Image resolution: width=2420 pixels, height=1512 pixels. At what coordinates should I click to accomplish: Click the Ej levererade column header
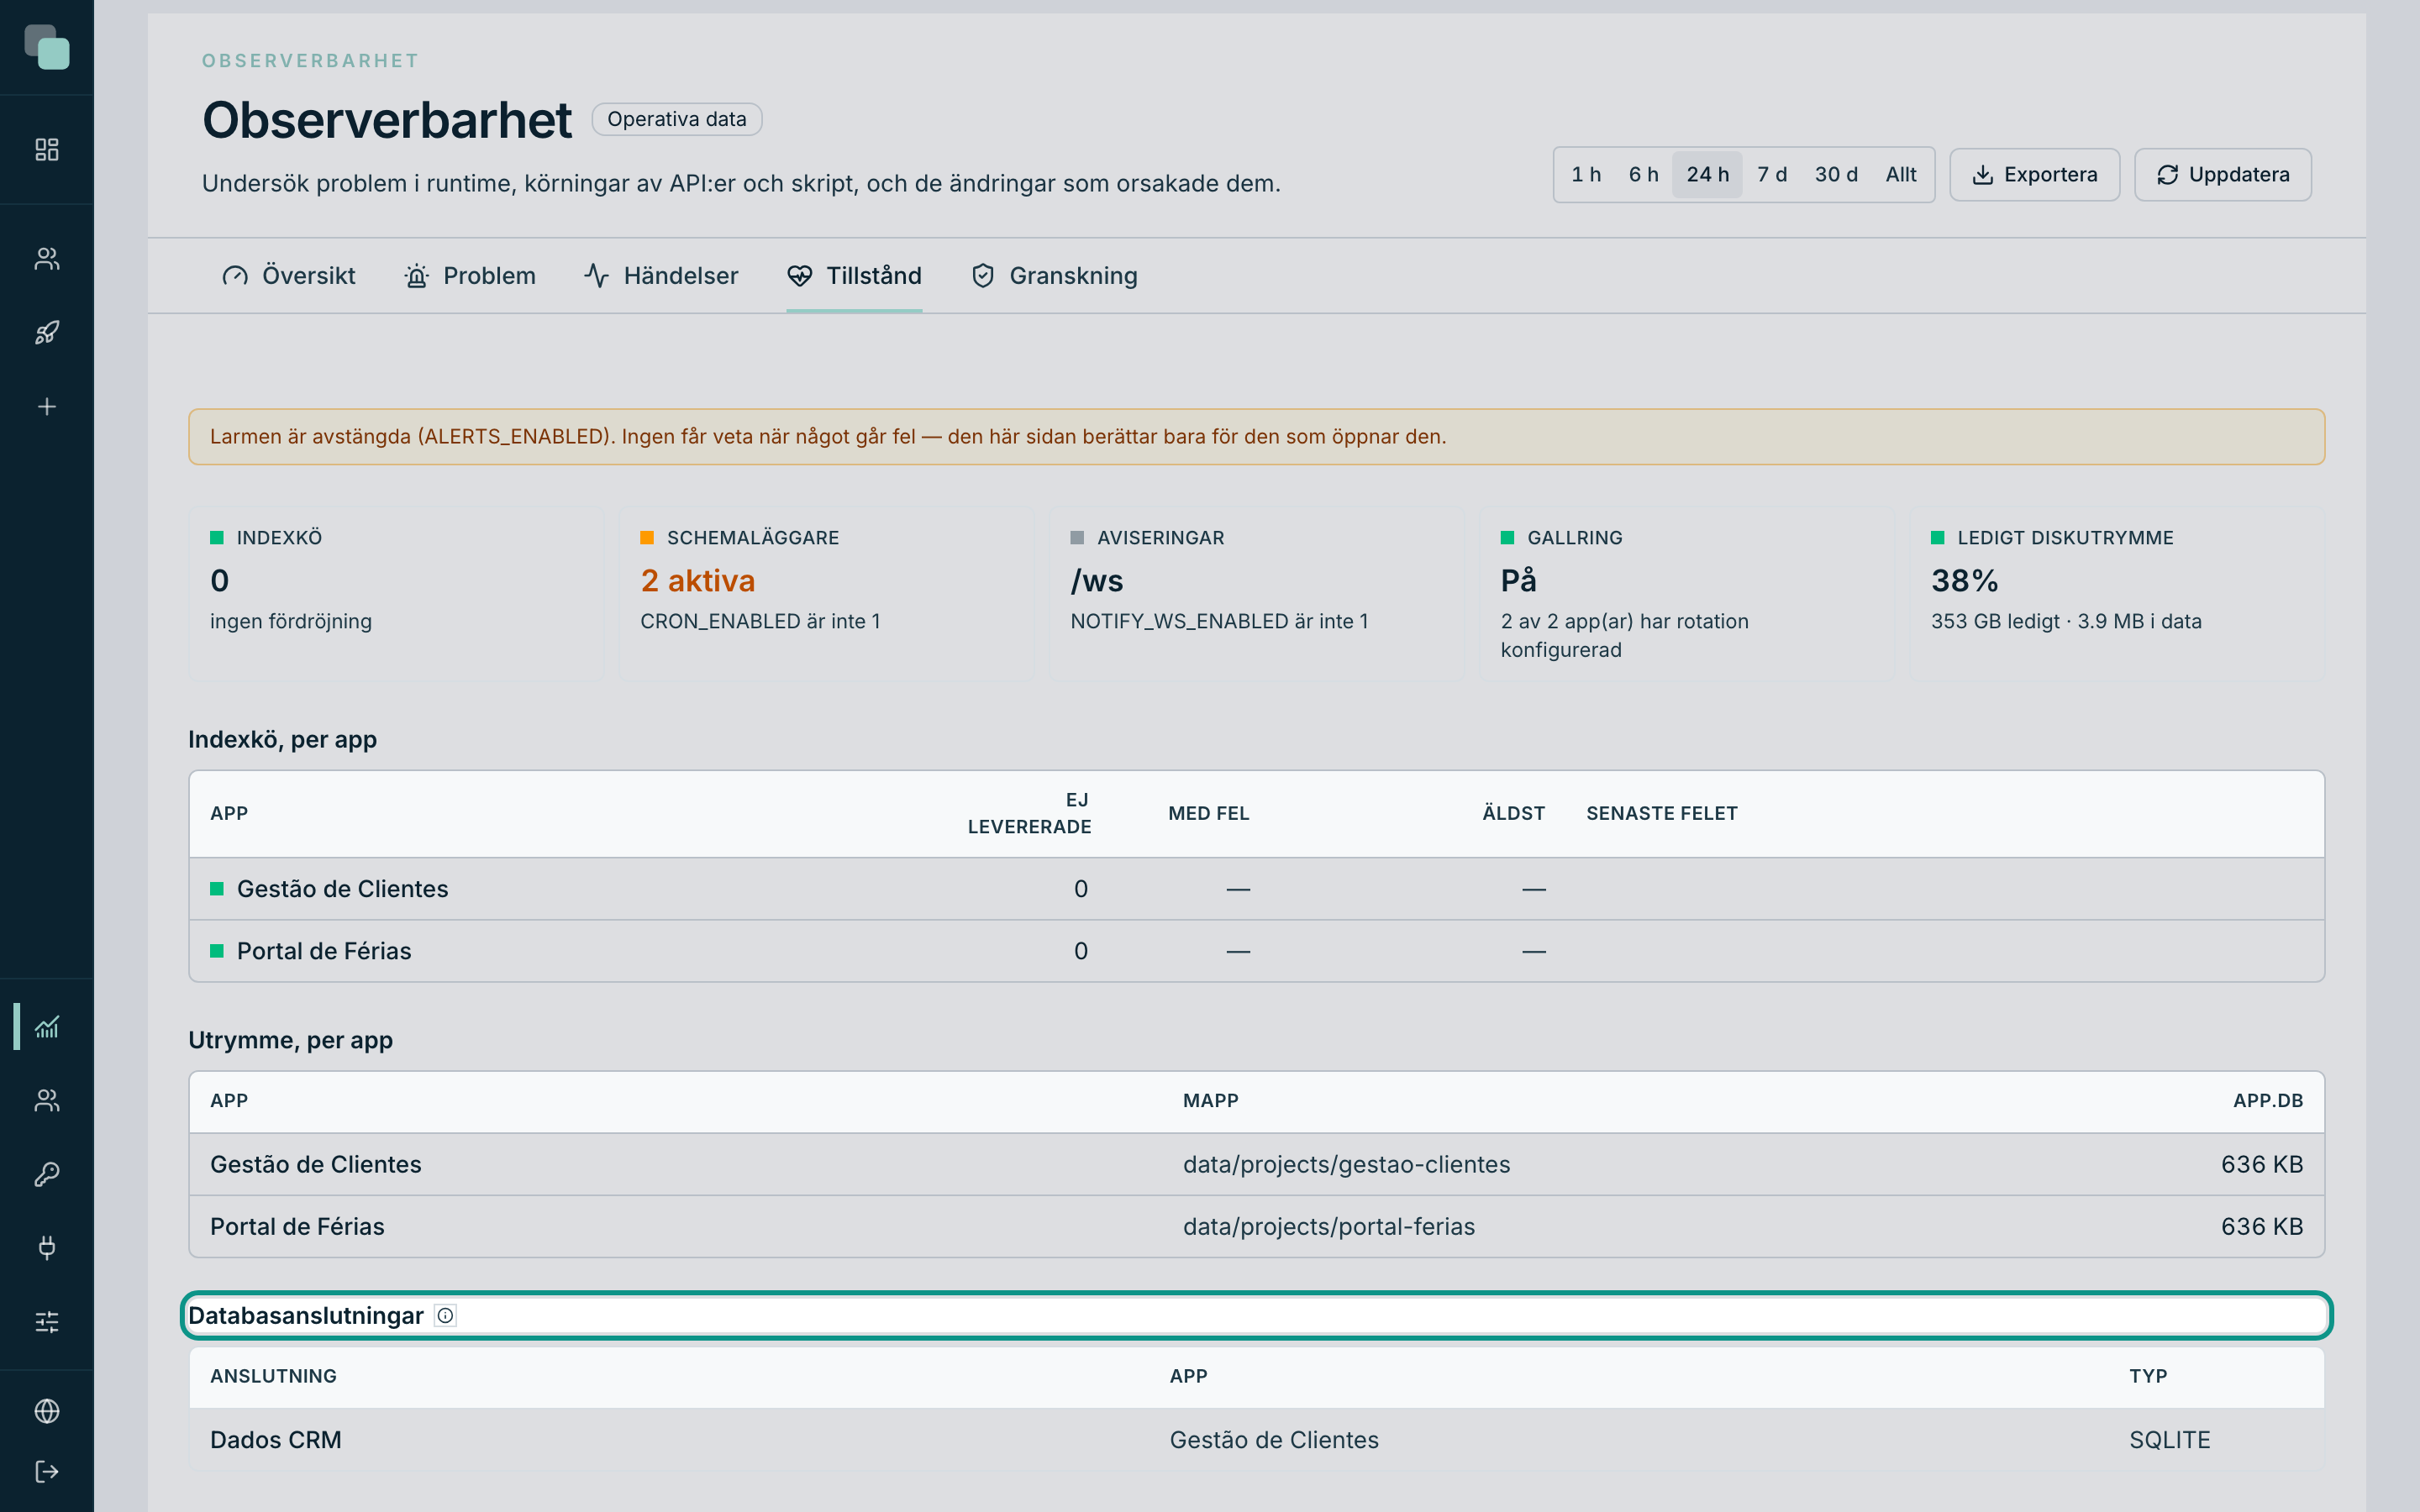pos(1029,813)
